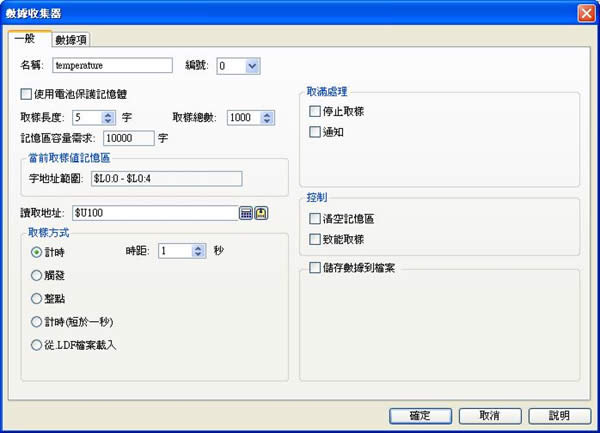Enable 清空記憶區 control checkbox
The height and width of the screenshot is (433, 600).
coord(316,218)
